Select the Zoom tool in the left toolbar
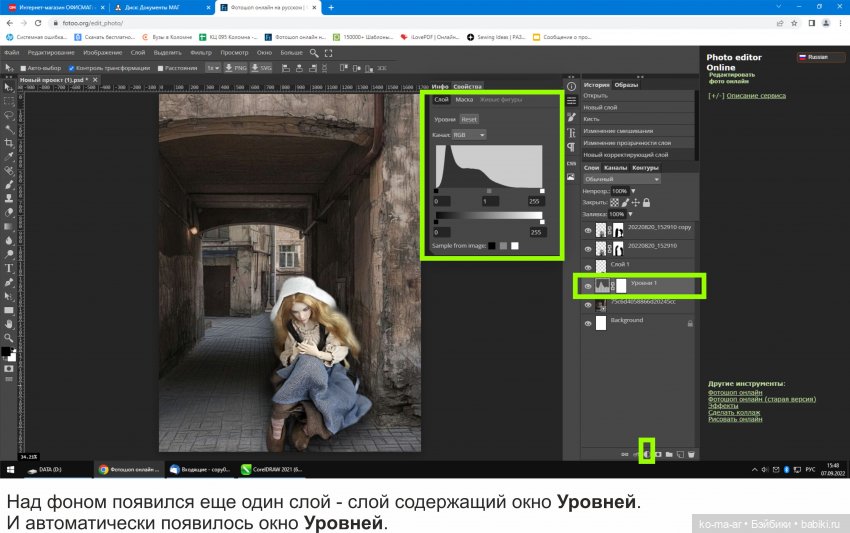Image resolution: width=850 pixels, height=533 pixels. coord(9,337)
